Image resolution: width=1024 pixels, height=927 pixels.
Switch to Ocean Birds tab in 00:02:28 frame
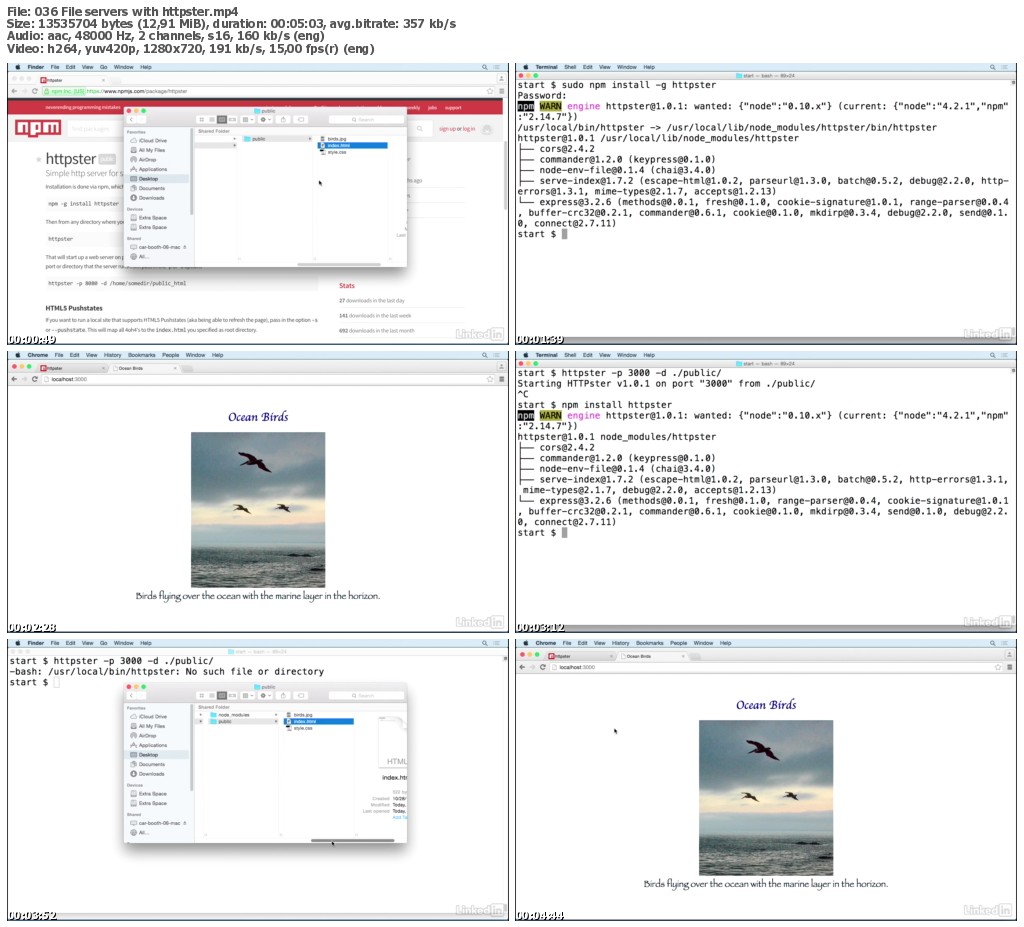pos(144,368)
